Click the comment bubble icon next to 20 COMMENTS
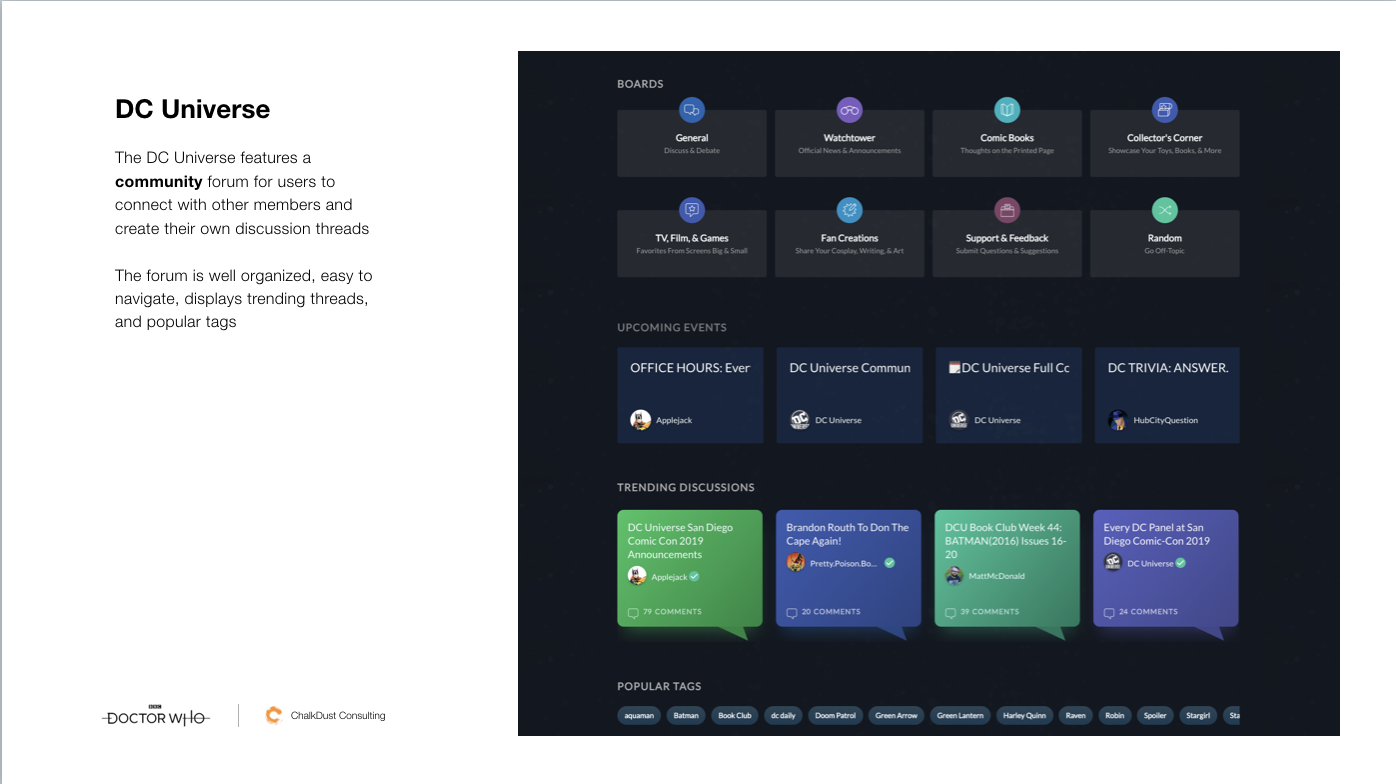The height and width of the screenshot is (784, 1396). (x=792, y=612)
